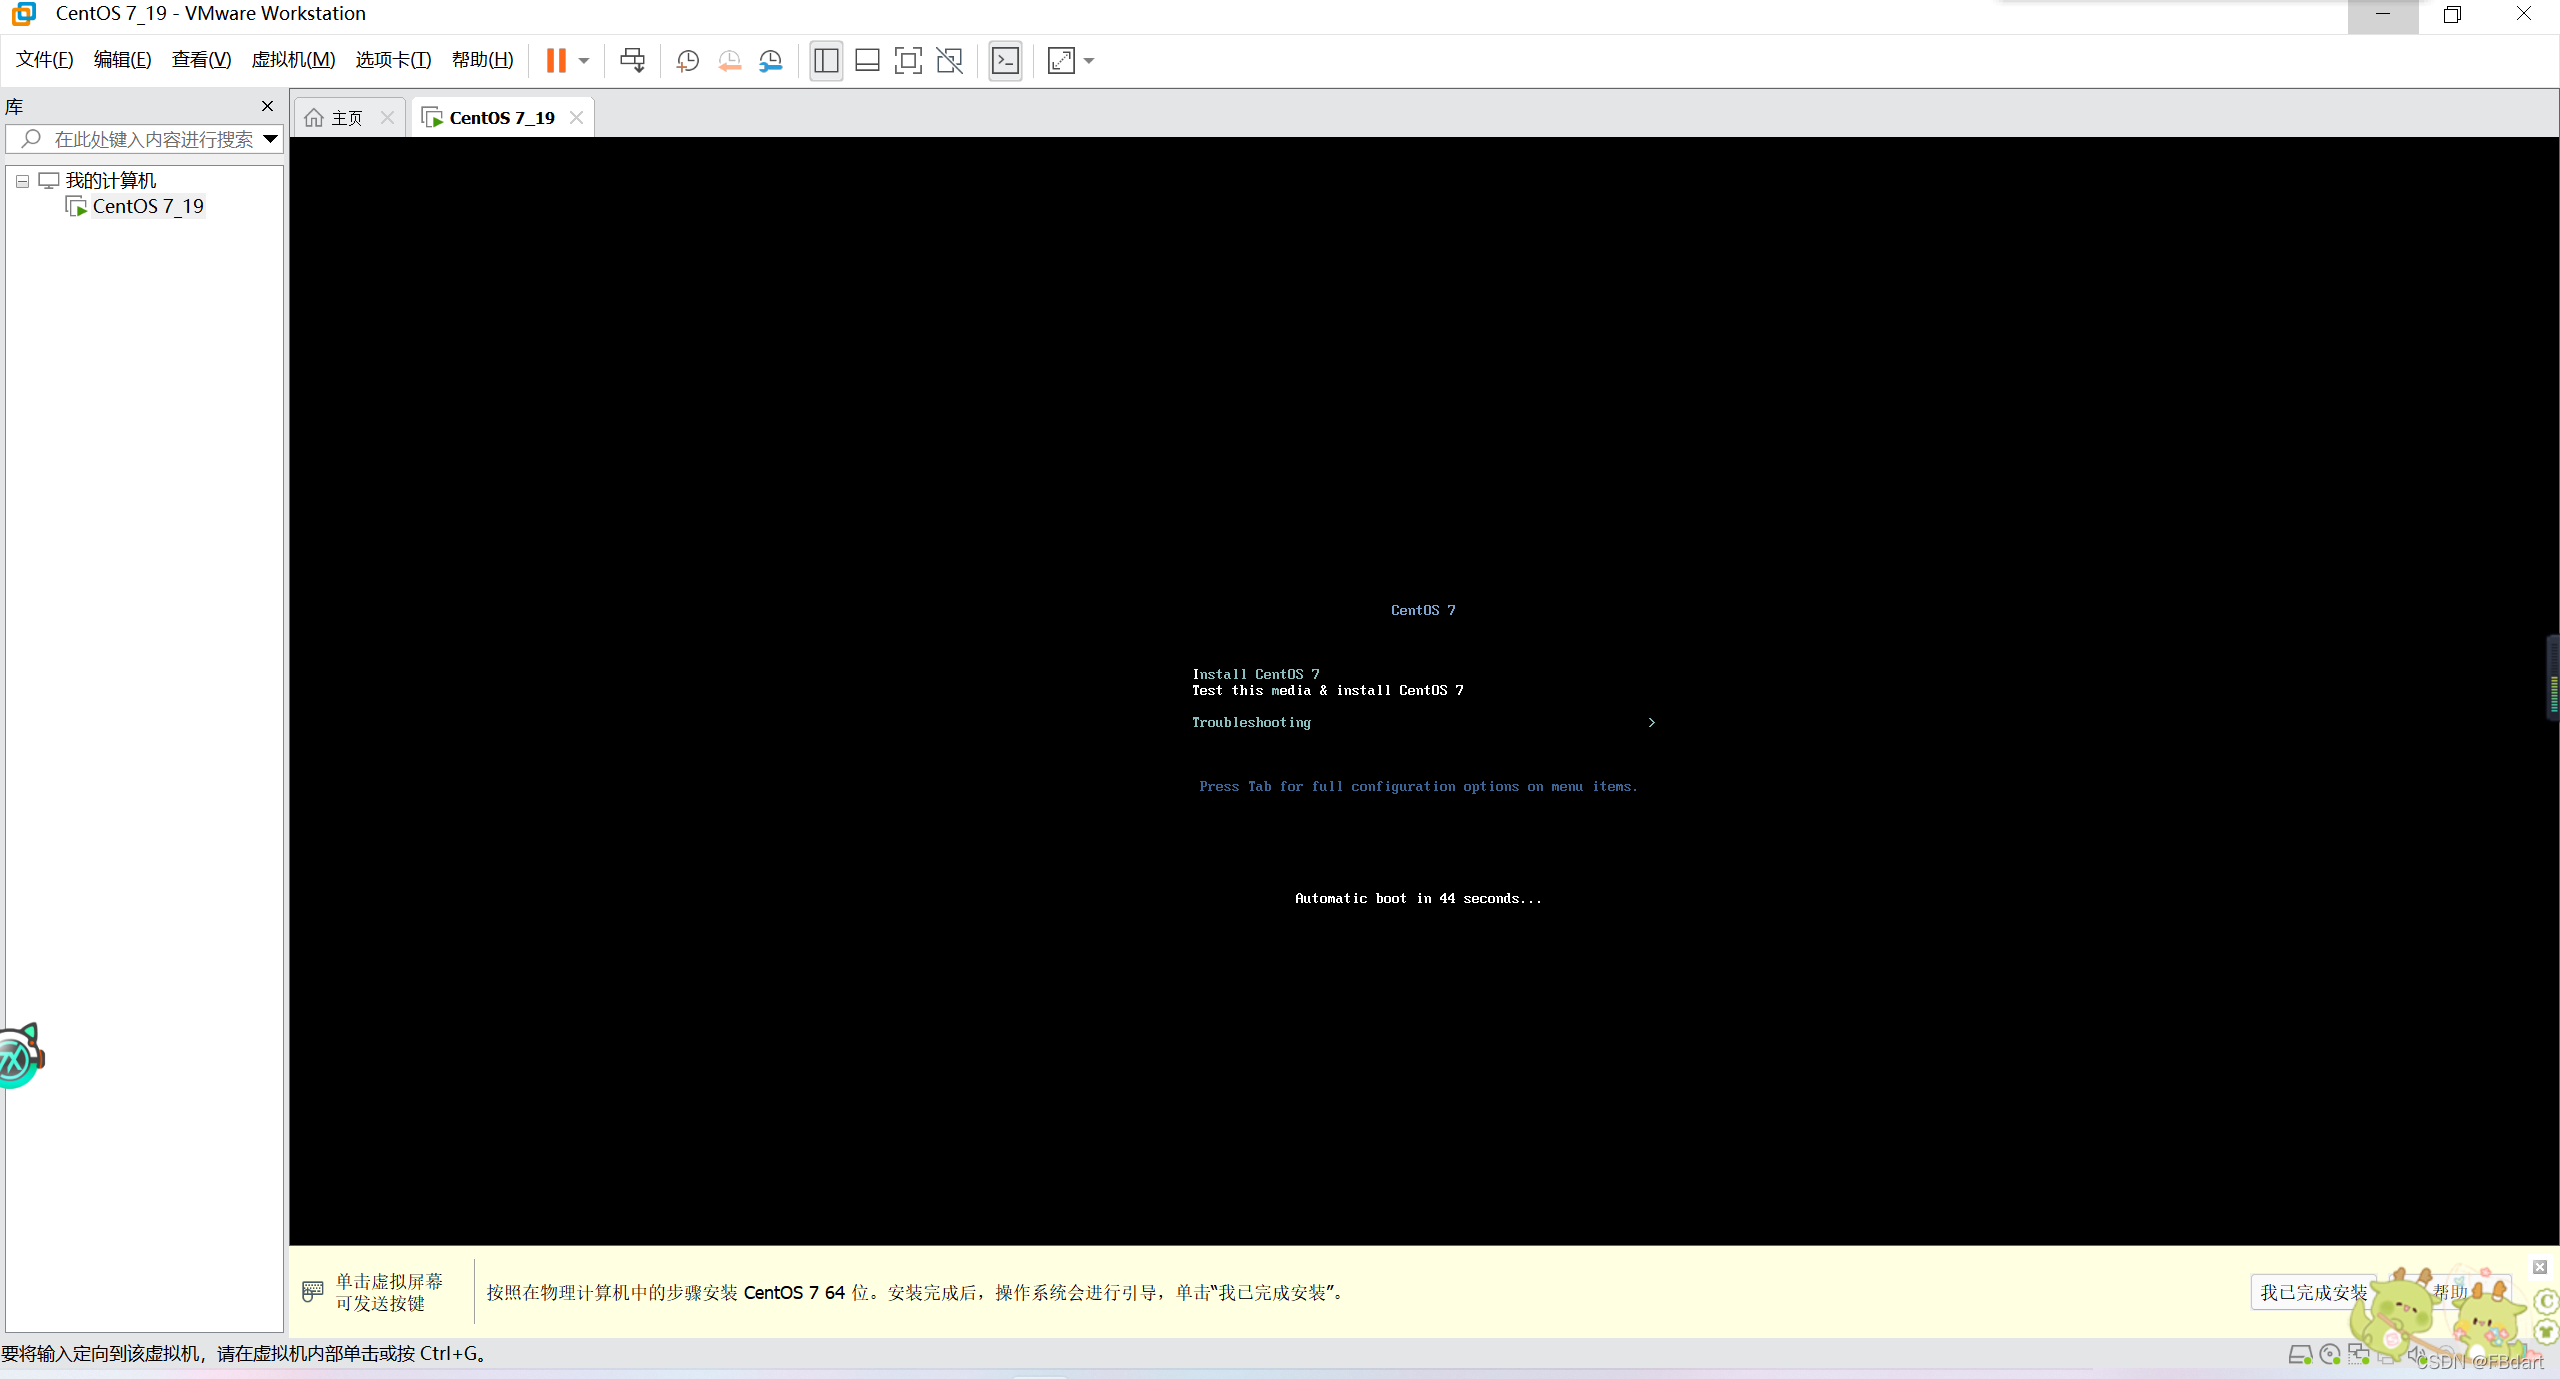The image size is (2560, 1379).
Task: Send Ctrl+Alt+Del to virtual machine
Action: pos(632,61)
